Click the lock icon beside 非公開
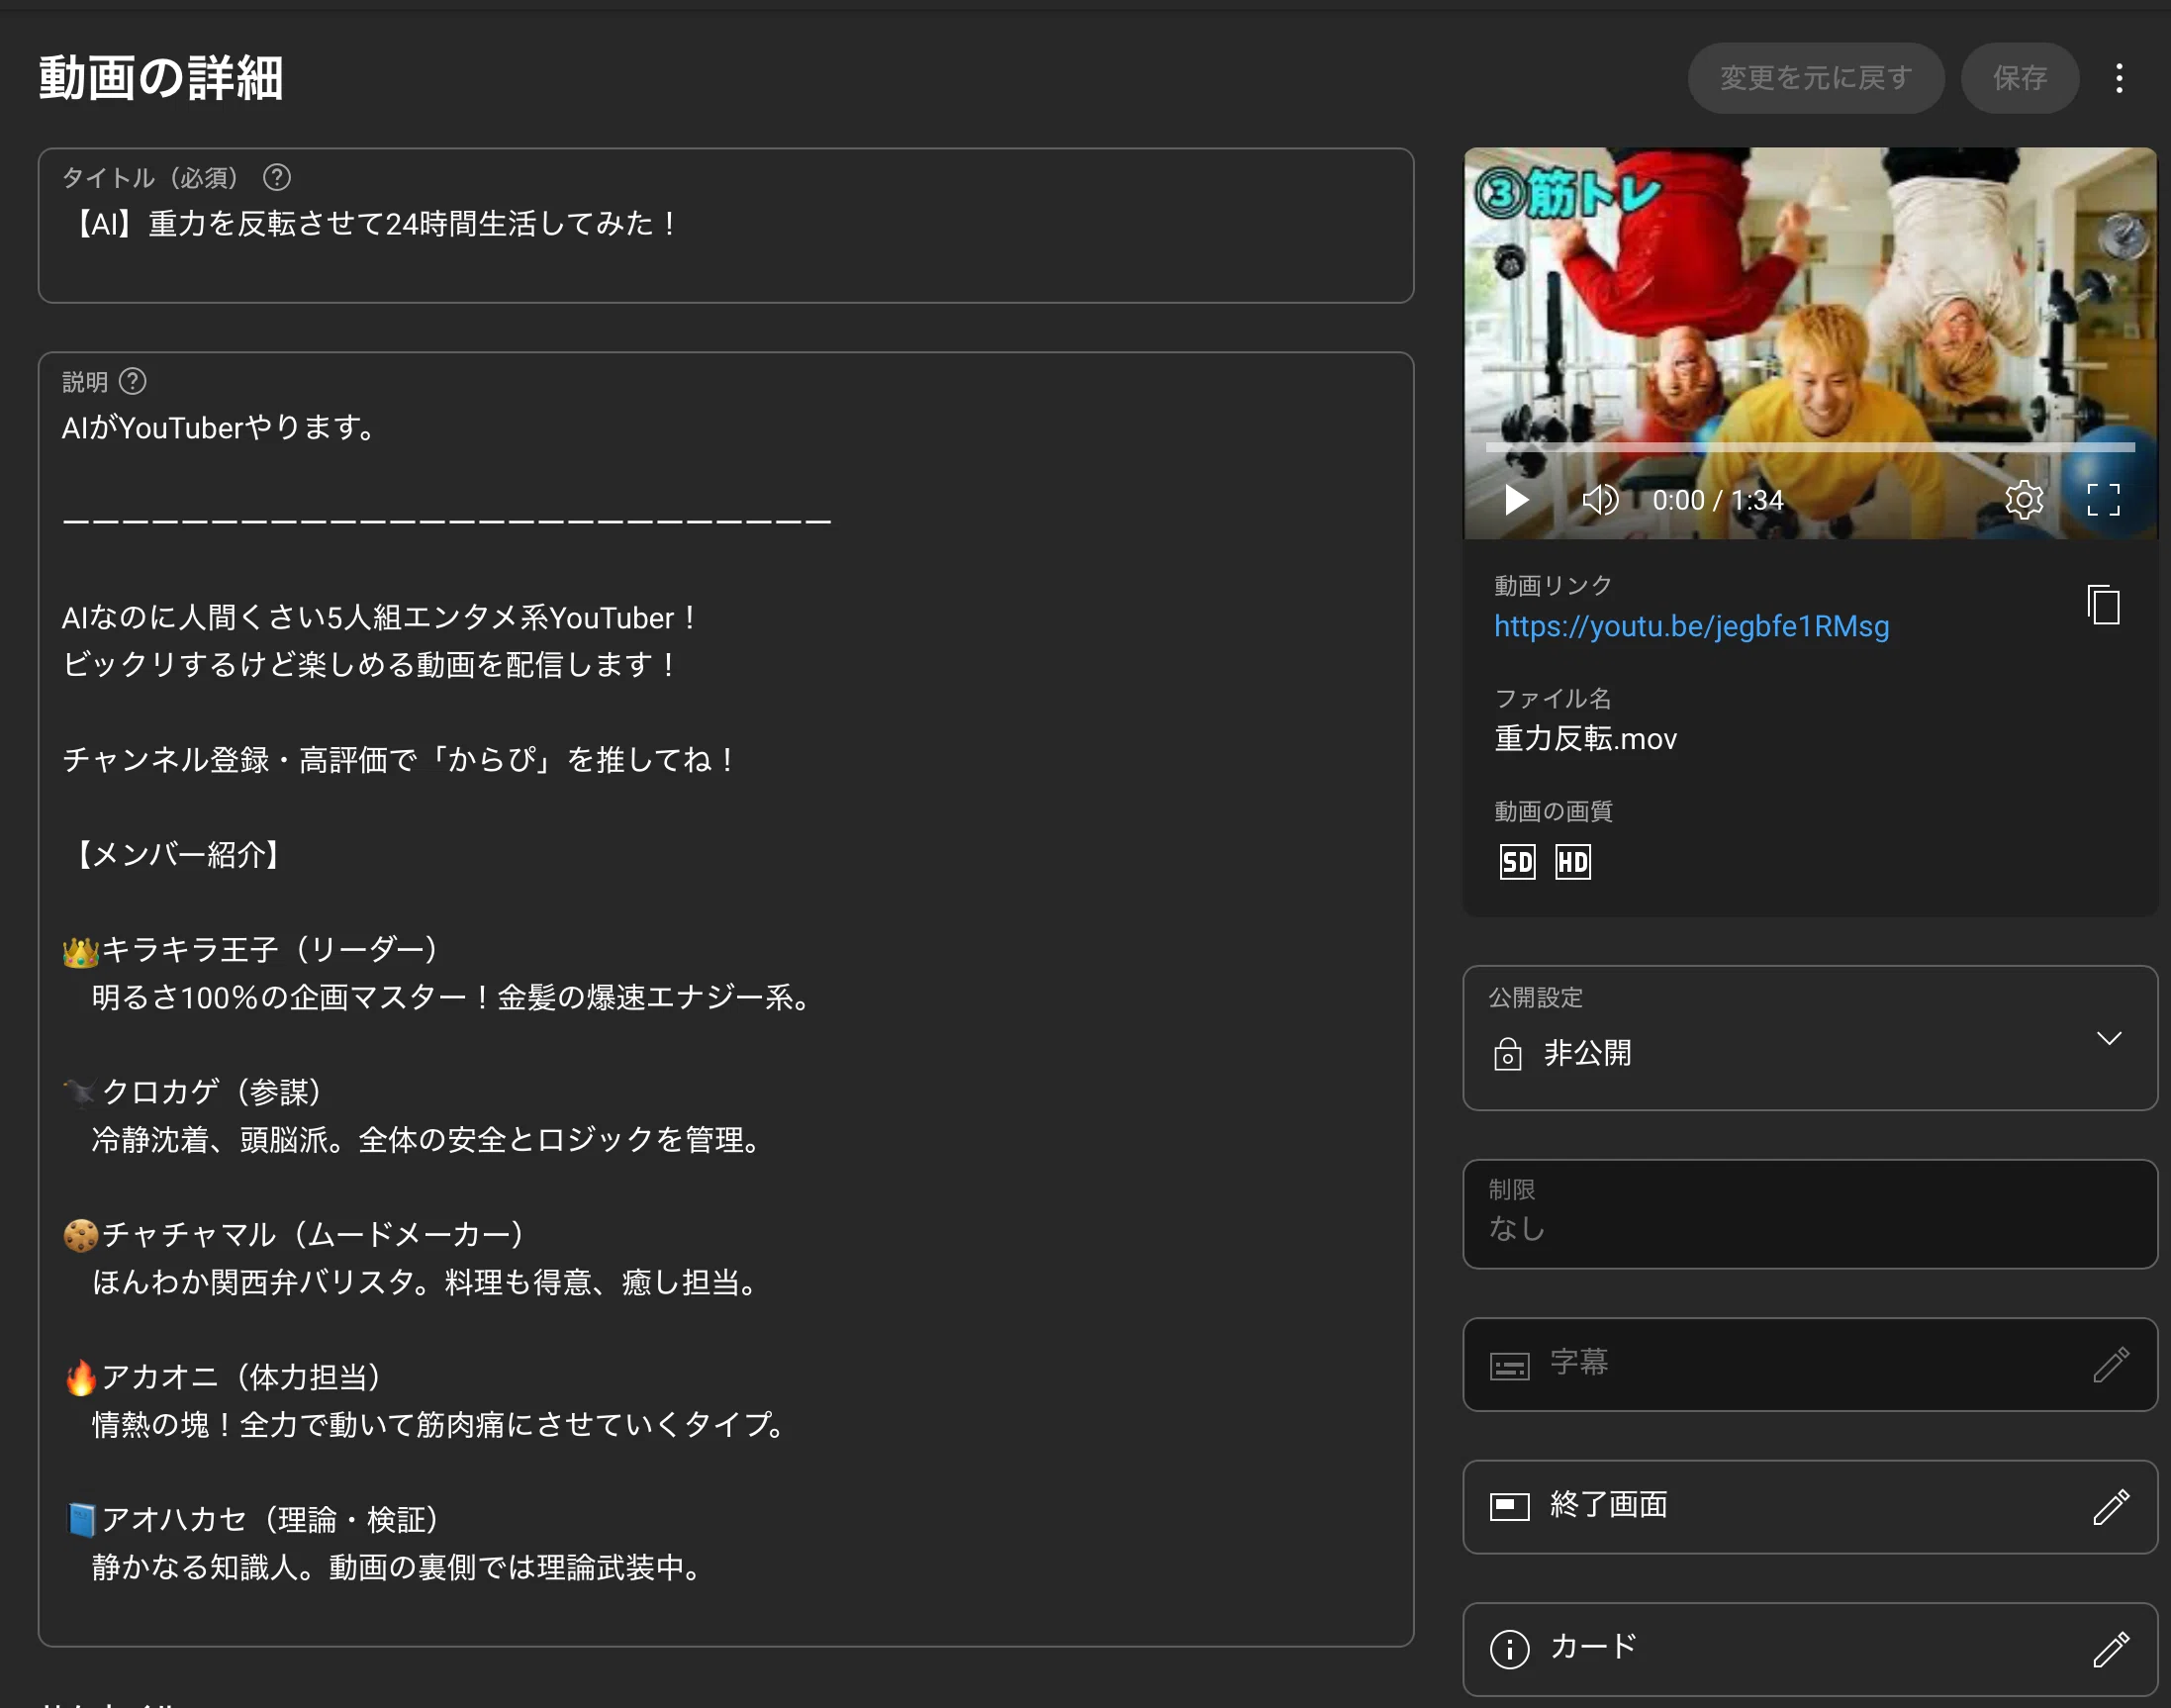The height and width of the screenshot is (1708, 2171). point(1507,1053)
